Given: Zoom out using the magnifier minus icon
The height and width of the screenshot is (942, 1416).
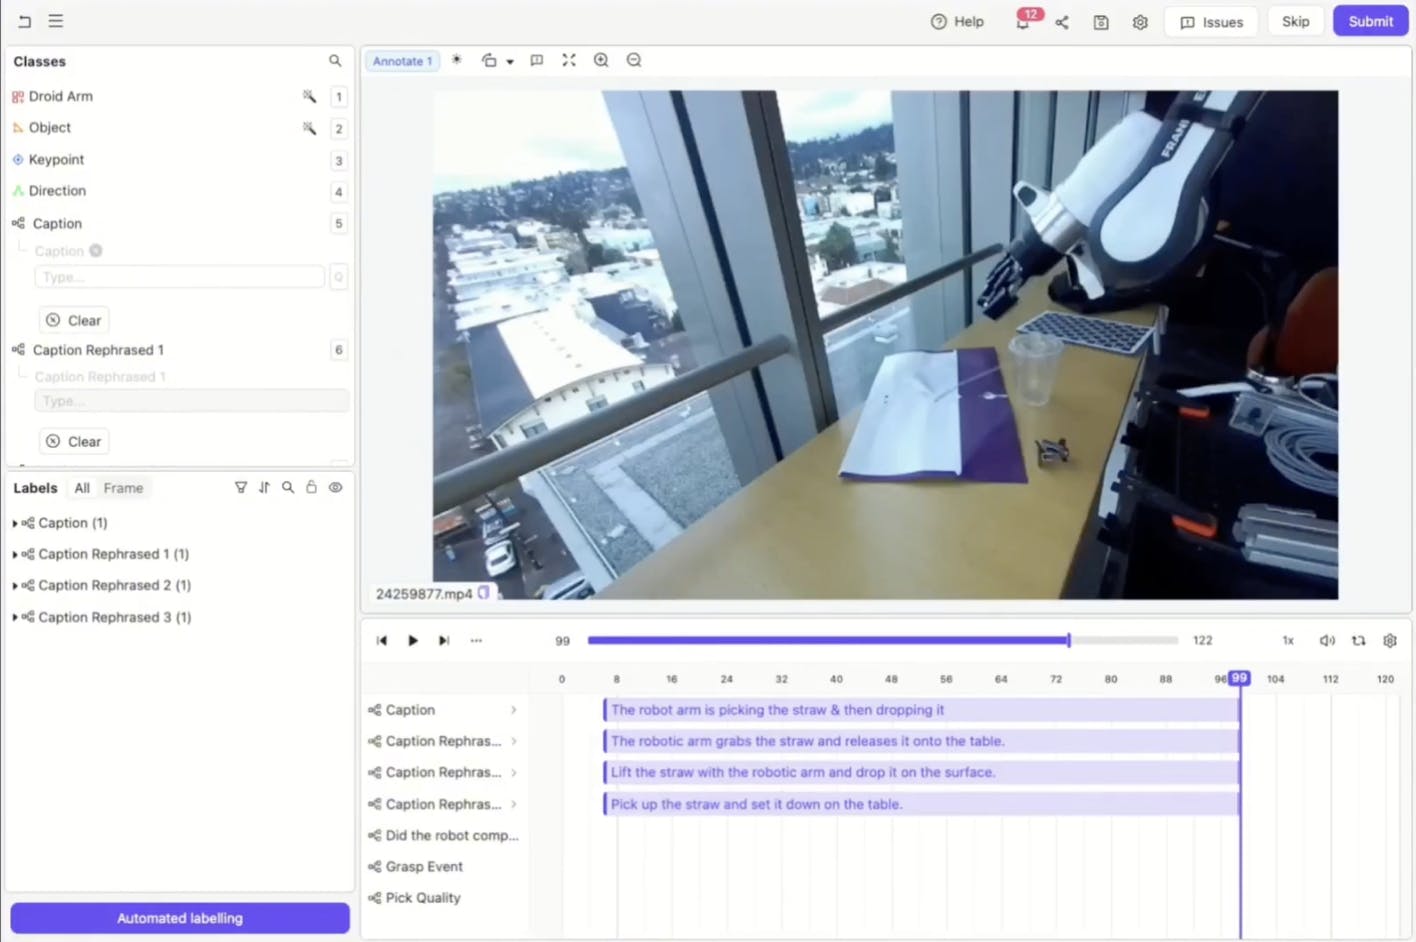Looking at the screenshot, I should click(634, 60).
